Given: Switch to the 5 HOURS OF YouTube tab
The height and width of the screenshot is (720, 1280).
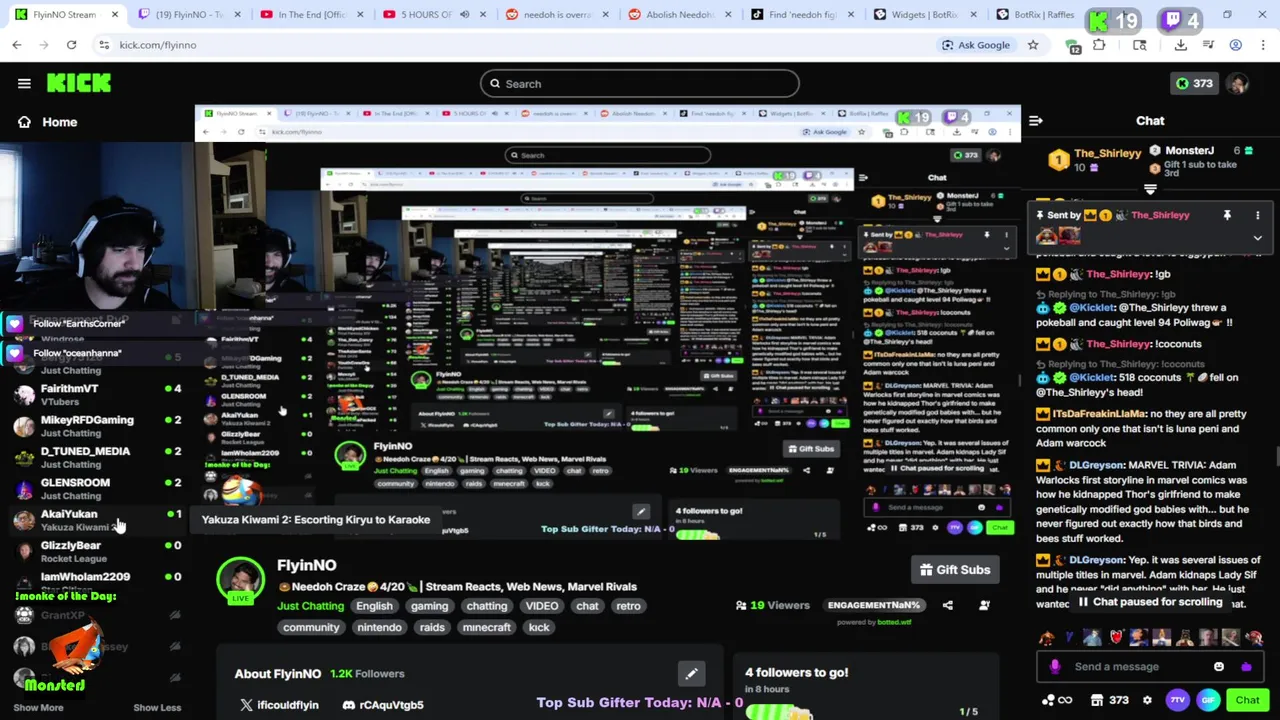Looking at the screenshot, I should coord(425,15).
